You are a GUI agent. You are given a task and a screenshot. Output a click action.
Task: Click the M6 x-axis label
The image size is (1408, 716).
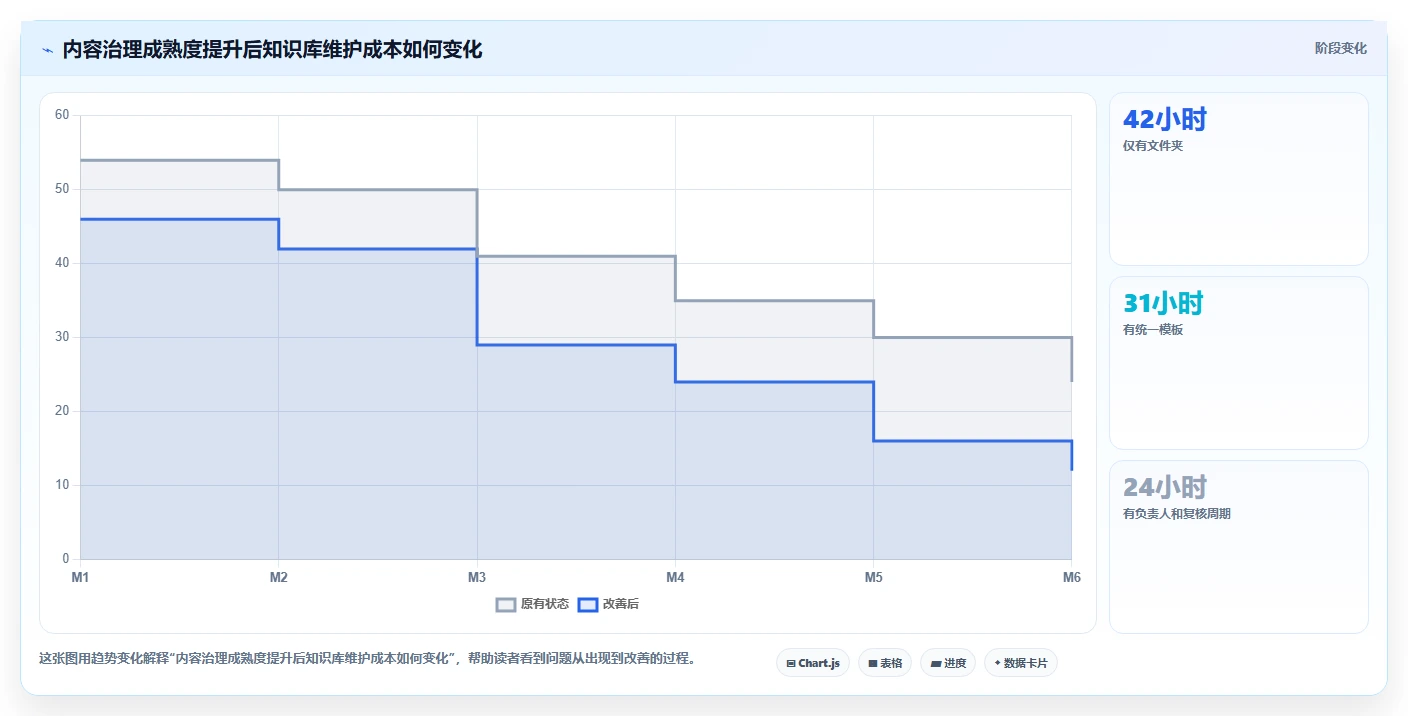[1071, 578]
